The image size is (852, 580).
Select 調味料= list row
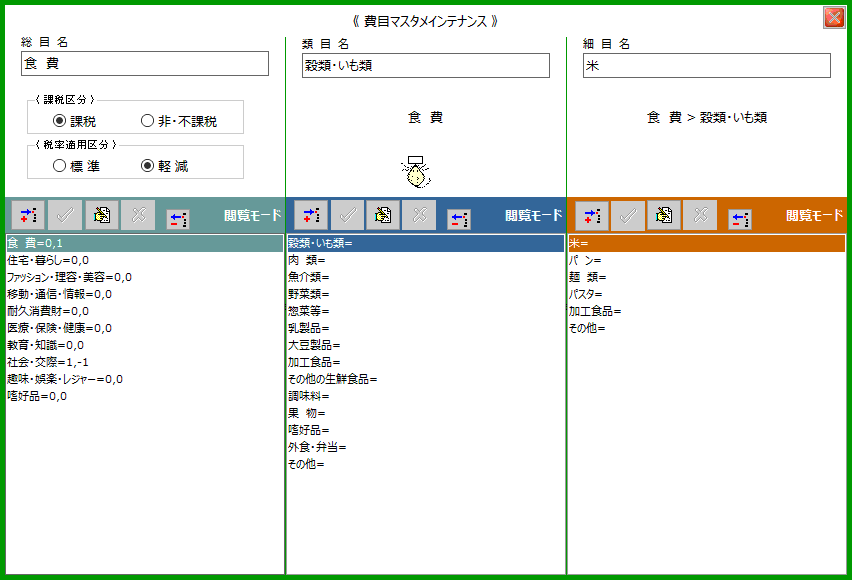pos(426,396)
